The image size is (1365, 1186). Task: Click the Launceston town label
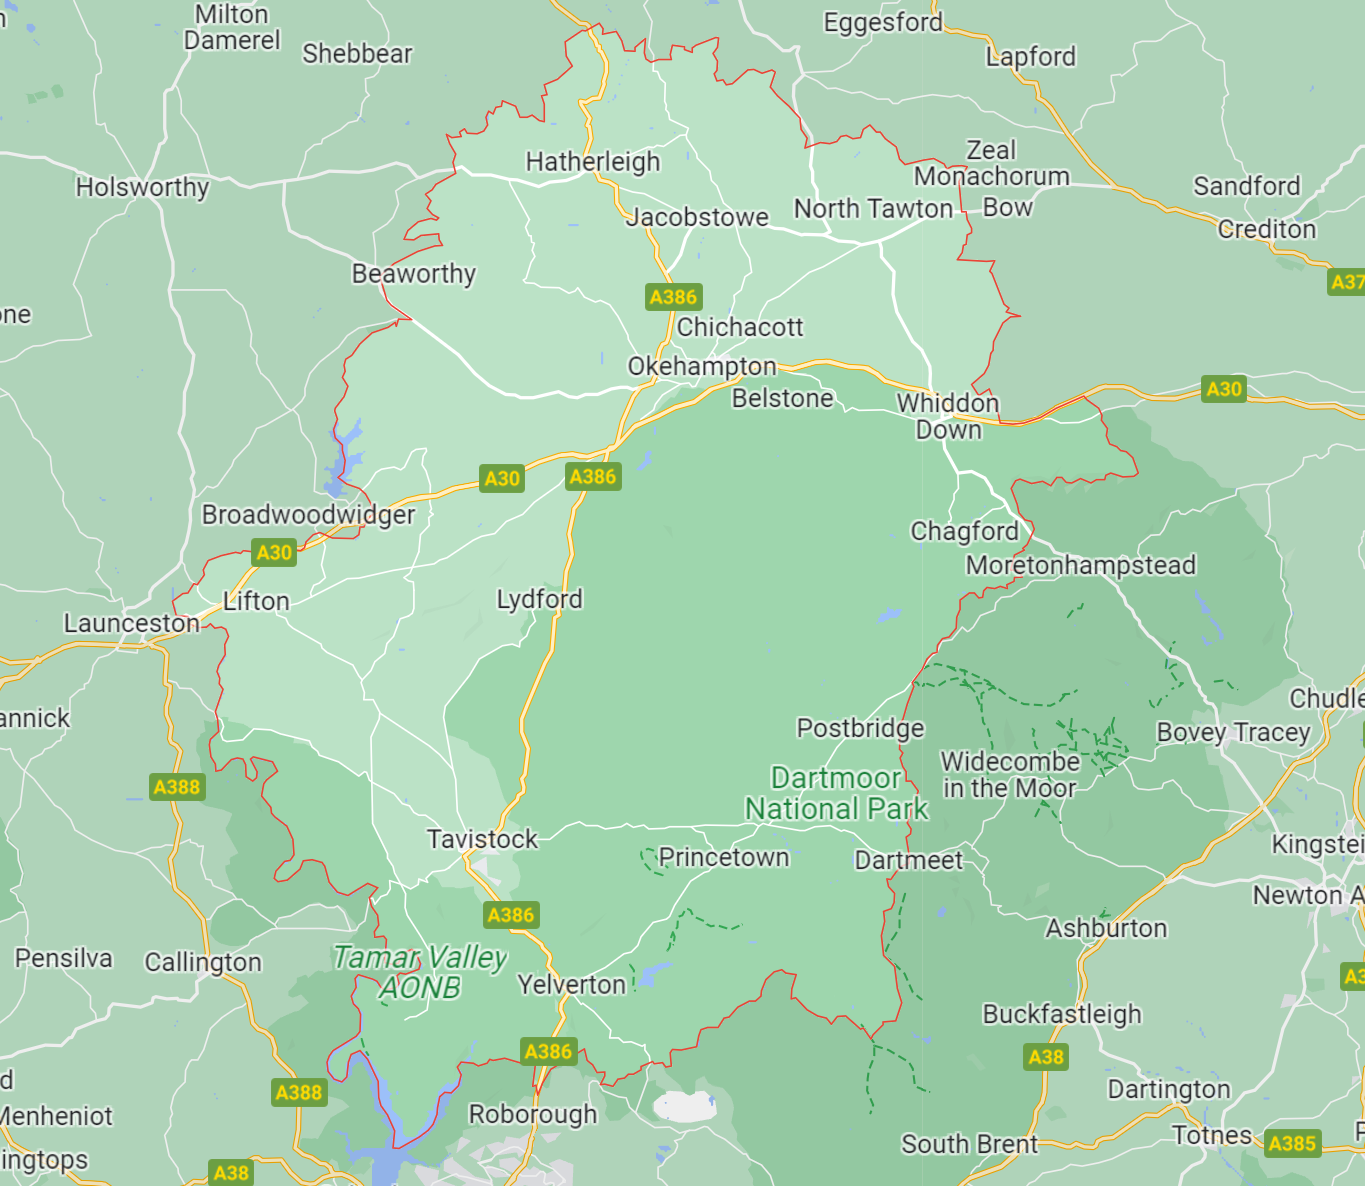[132, 623]
